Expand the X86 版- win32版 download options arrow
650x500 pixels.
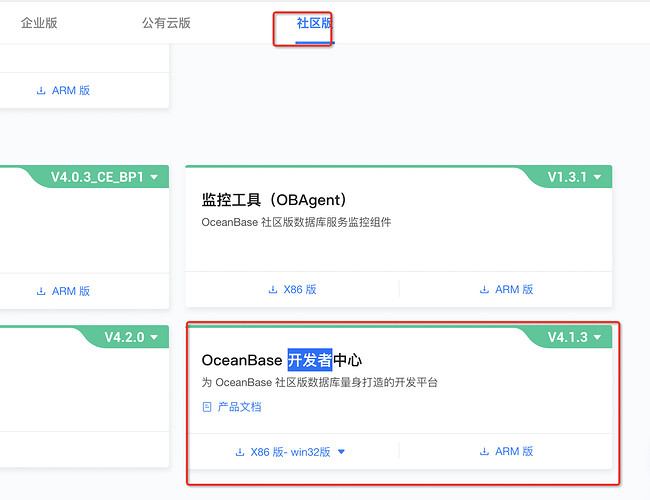(x=341, y=451)
